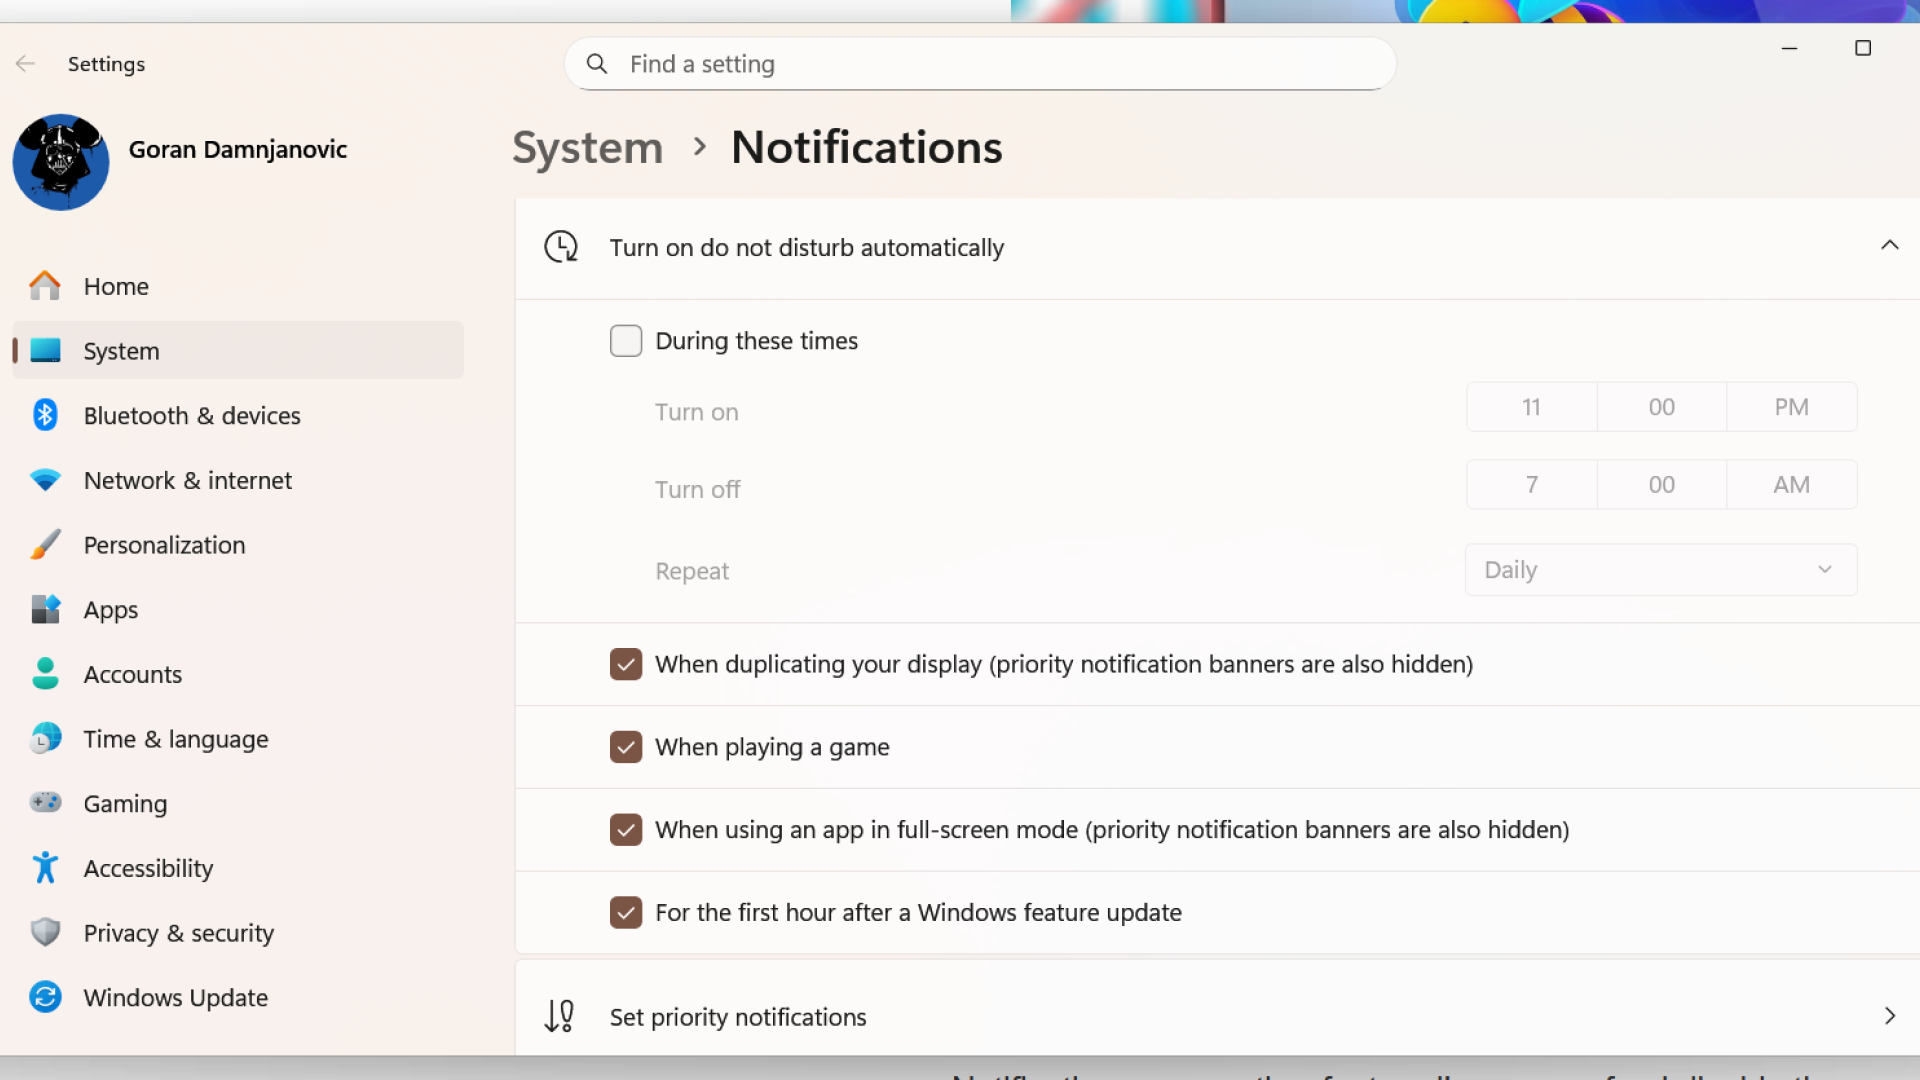1920x1080 pixels.
Task: Maximize the Settings window
Action: [x=1863, y=48]
